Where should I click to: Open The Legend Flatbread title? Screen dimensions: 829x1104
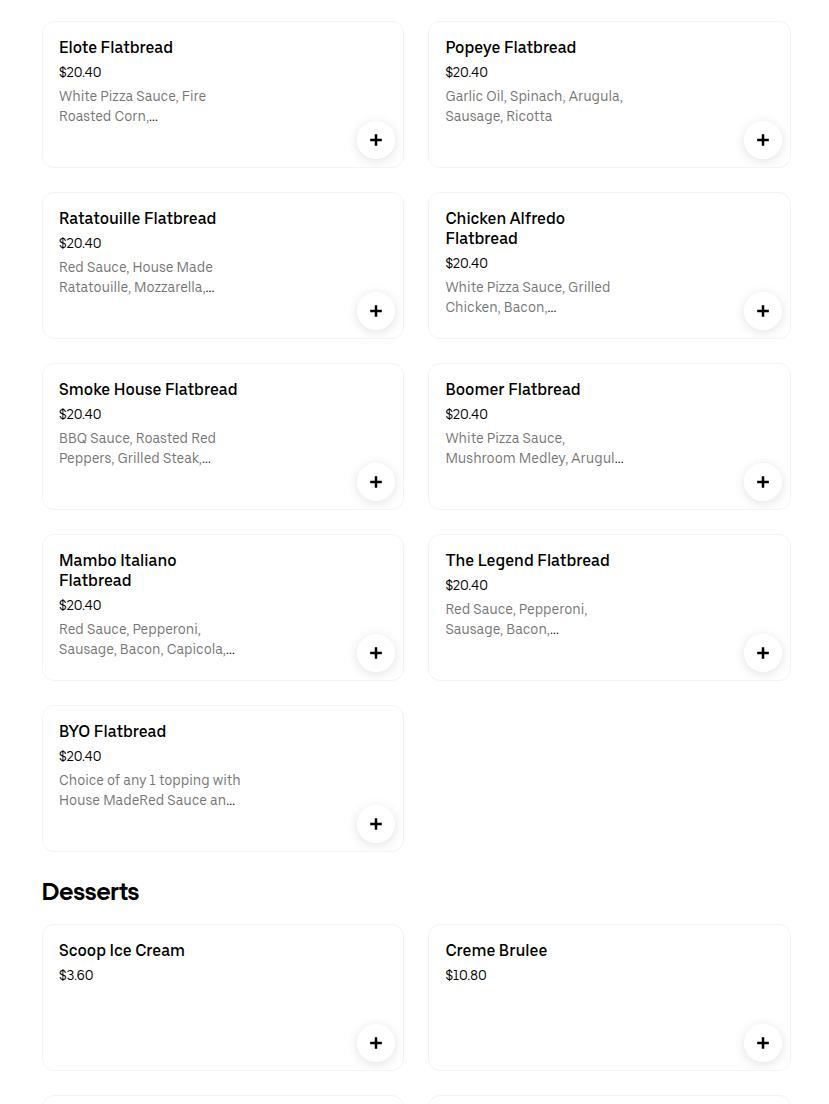point(527,560)
